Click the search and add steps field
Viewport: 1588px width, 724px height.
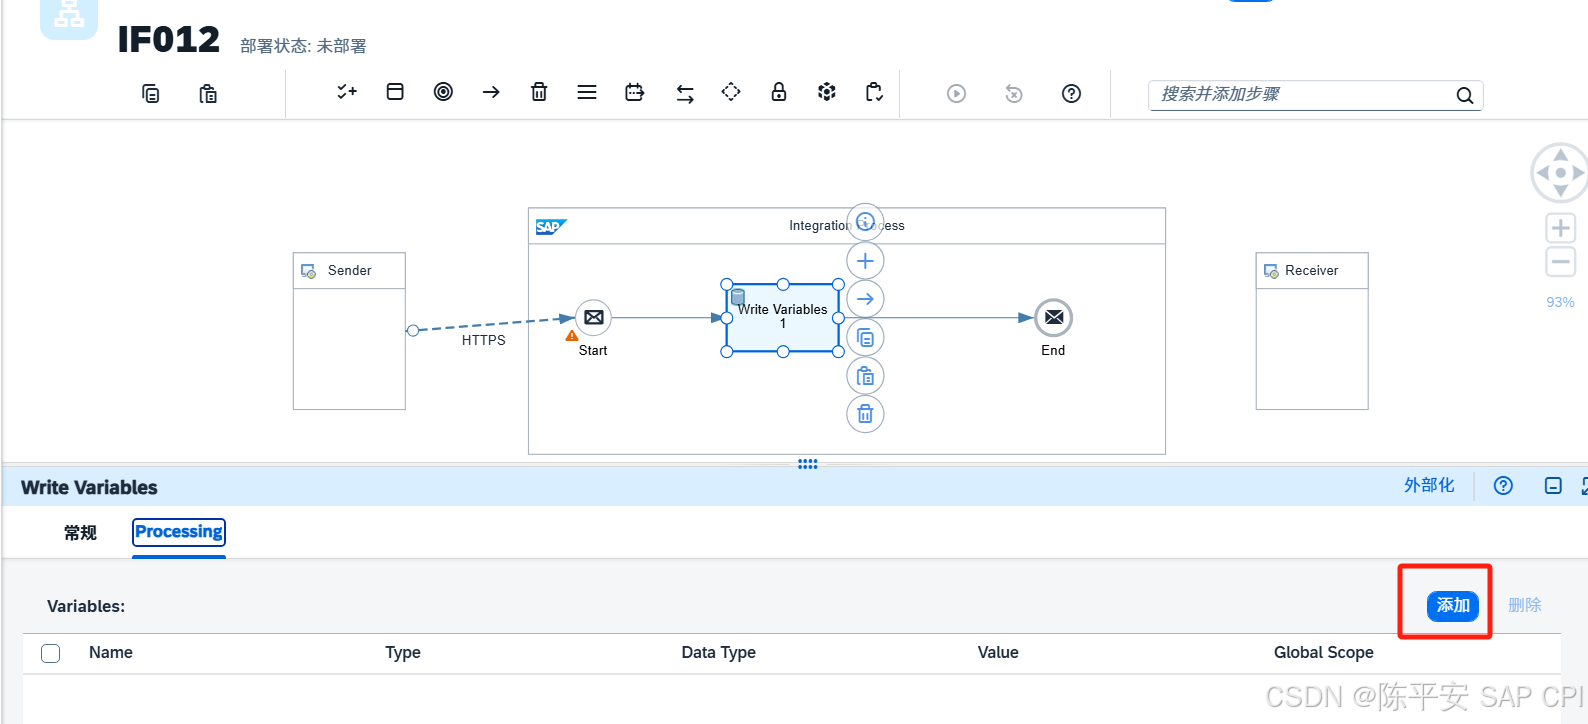pyautogui.click(x=1316, y=95)
